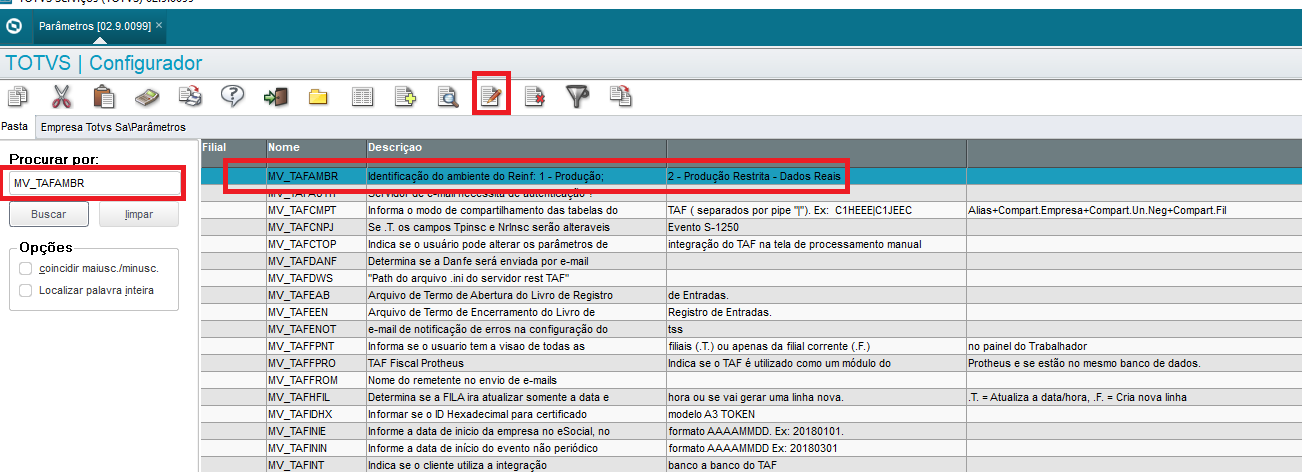Select the MV_TAFCNPJ row
The image size is (1302, 472).
751,227
